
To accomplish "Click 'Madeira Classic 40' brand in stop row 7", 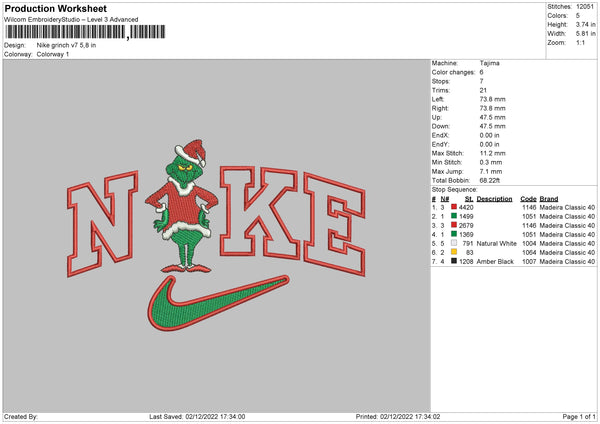I will coord(567,261).
